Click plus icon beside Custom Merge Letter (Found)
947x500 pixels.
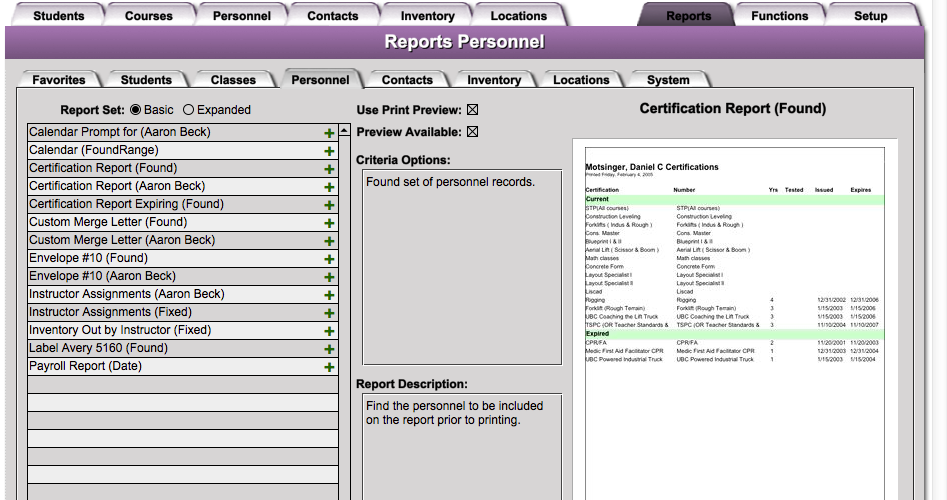coord(329,223)
